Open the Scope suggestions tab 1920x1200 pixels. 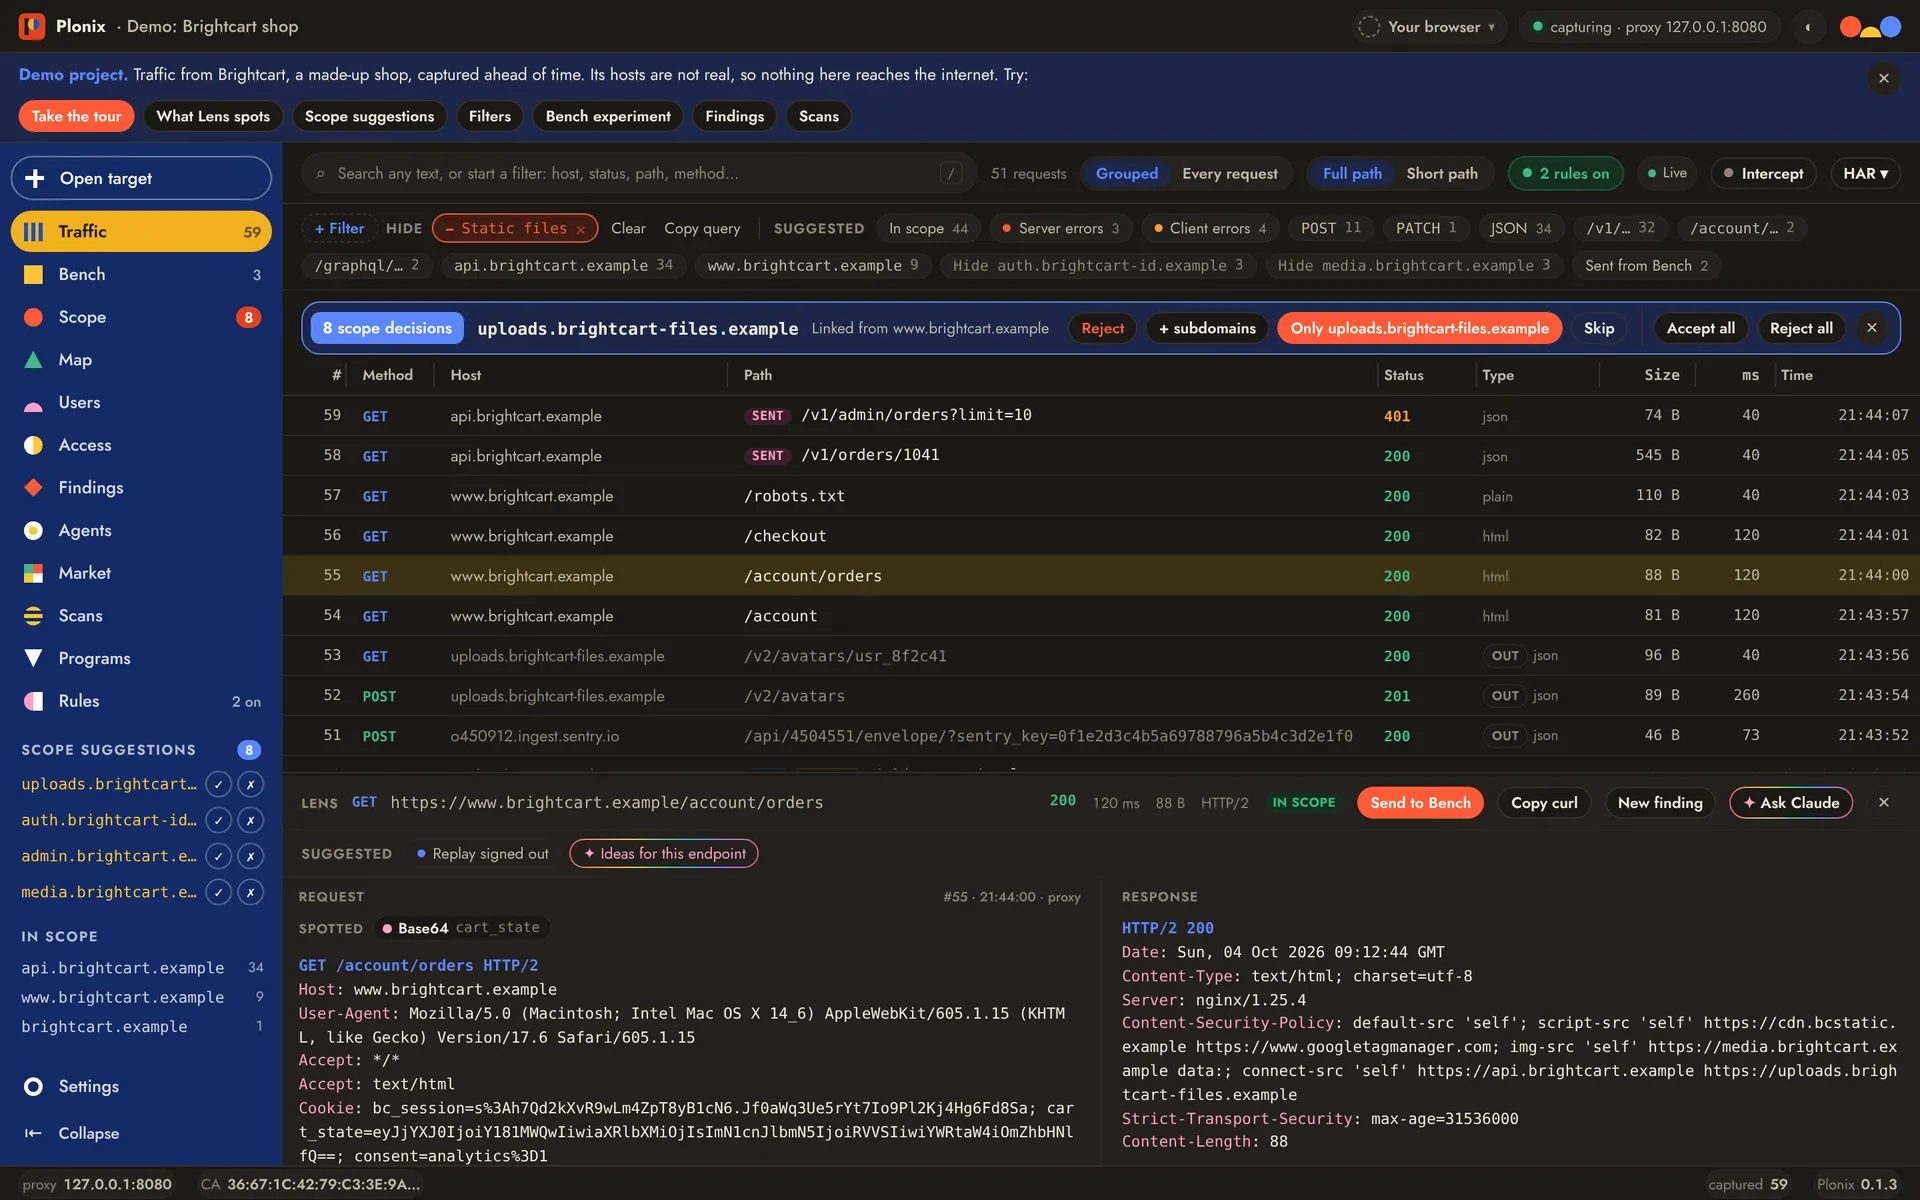(369, 116)
